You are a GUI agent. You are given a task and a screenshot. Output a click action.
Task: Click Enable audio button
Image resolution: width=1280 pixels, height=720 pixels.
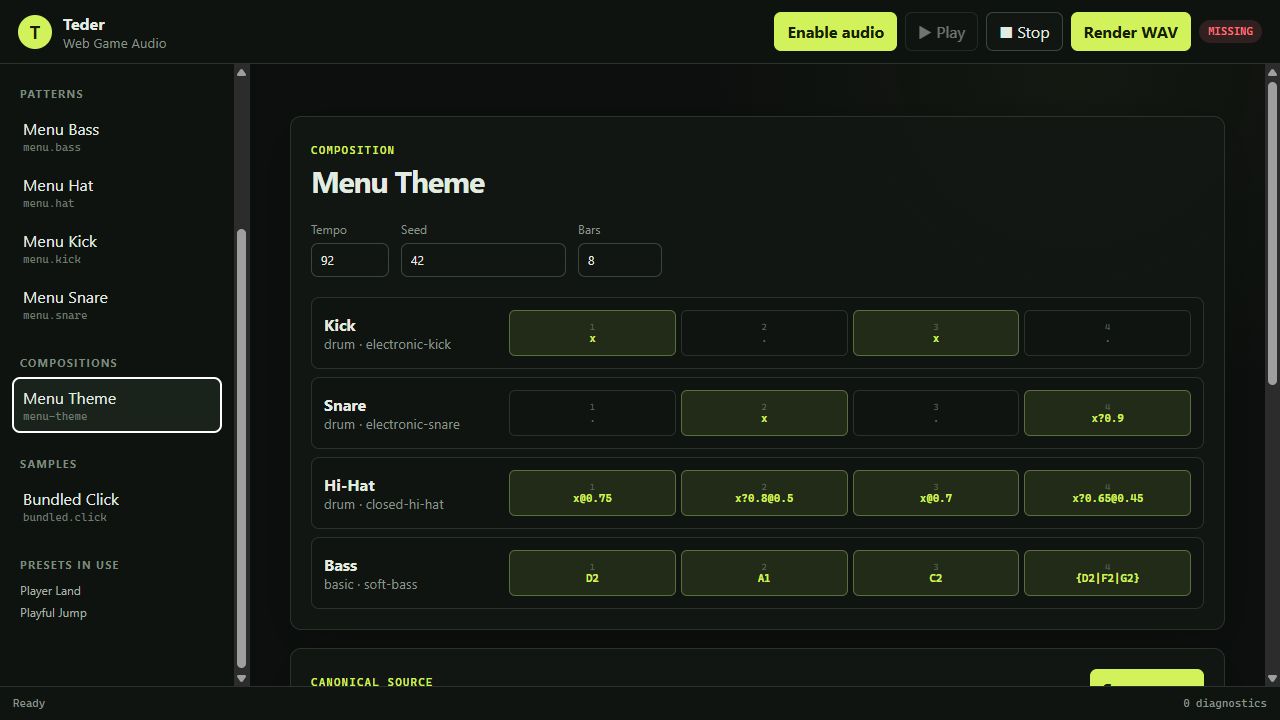click(x=835, y=32)
